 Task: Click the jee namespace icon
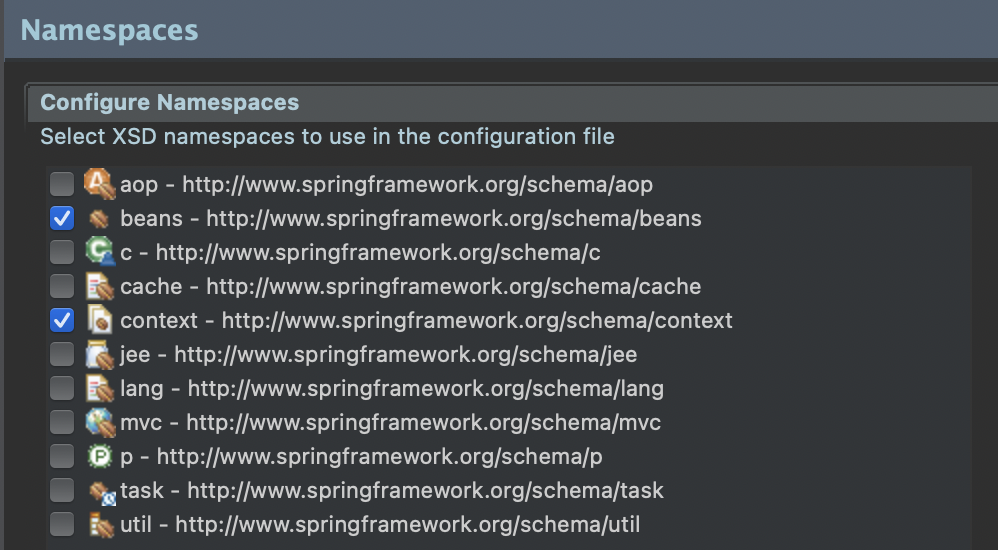[100, 355]
